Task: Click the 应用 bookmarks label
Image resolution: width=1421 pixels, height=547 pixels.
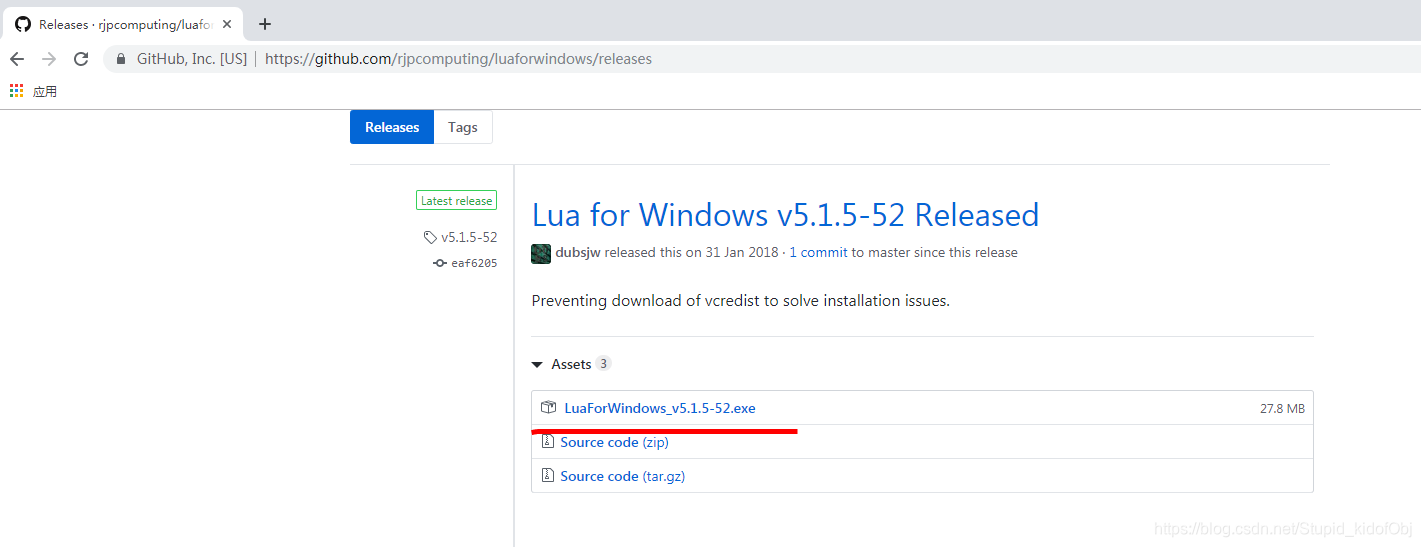Action: click(x=45, y=91)
